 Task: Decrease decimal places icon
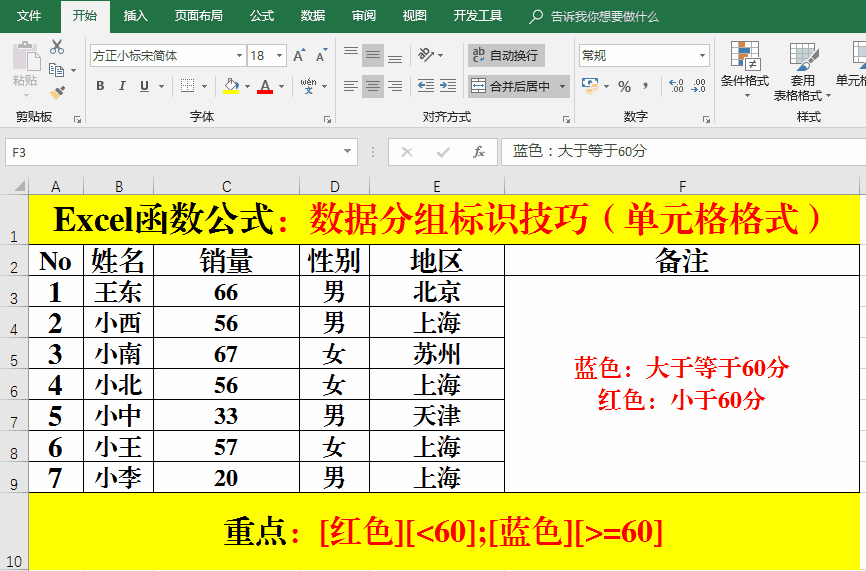698,86
